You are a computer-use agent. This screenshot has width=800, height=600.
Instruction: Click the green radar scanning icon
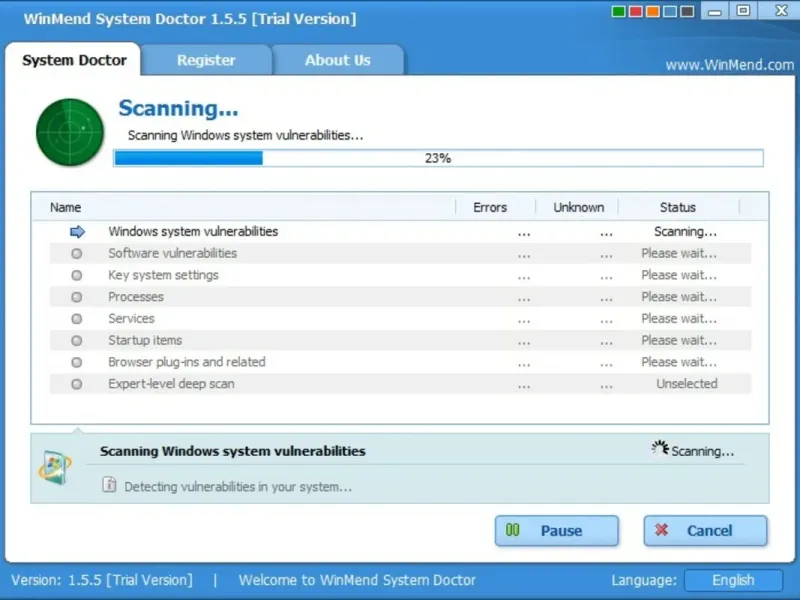point(70,132)
